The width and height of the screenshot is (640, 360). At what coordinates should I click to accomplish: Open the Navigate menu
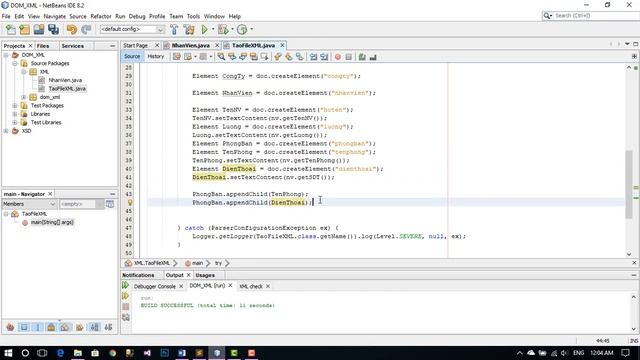coord(55,16)
